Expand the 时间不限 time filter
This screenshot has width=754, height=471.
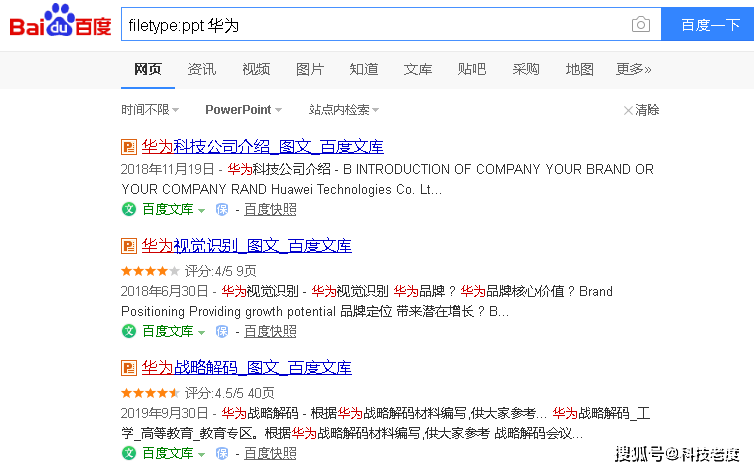tap(150, 110)
